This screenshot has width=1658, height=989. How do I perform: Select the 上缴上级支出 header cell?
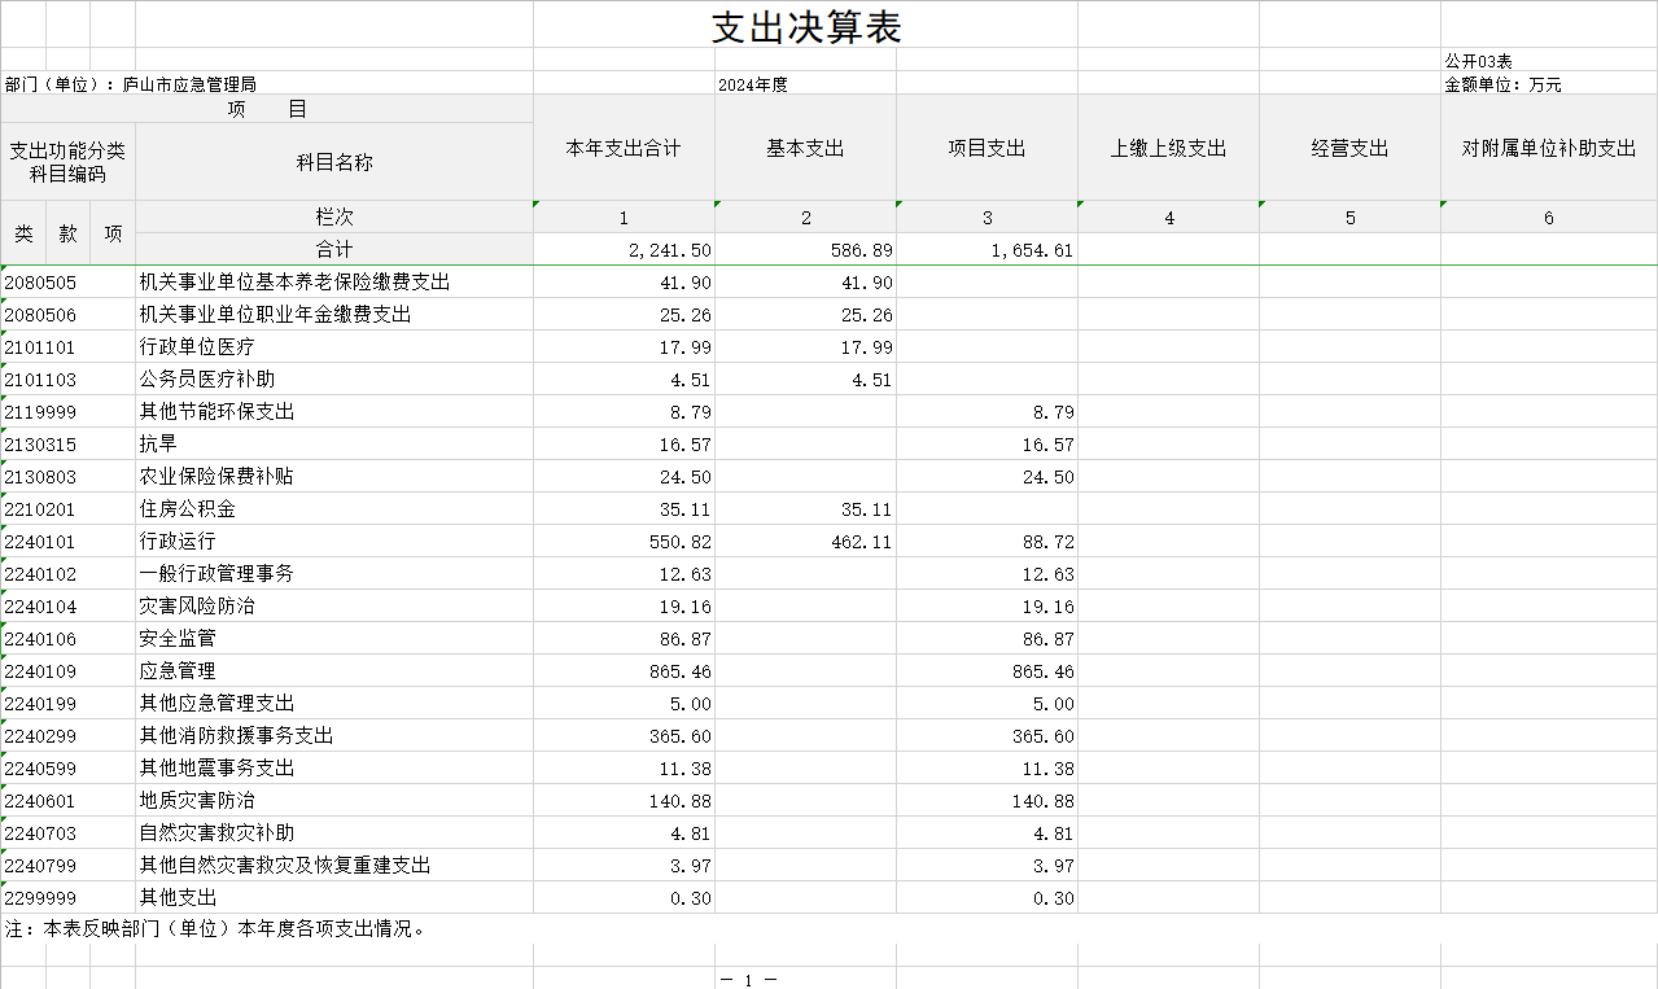[1168, 149]
